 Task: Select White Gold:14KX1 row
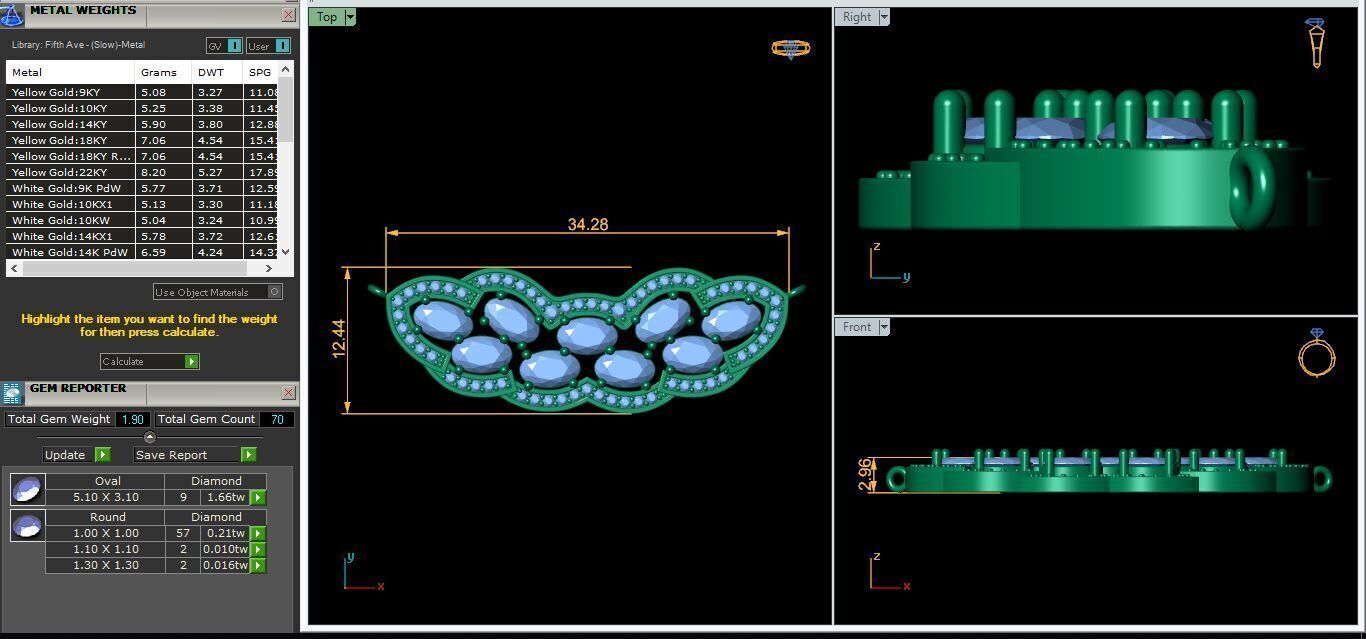(x=142, y=236)
